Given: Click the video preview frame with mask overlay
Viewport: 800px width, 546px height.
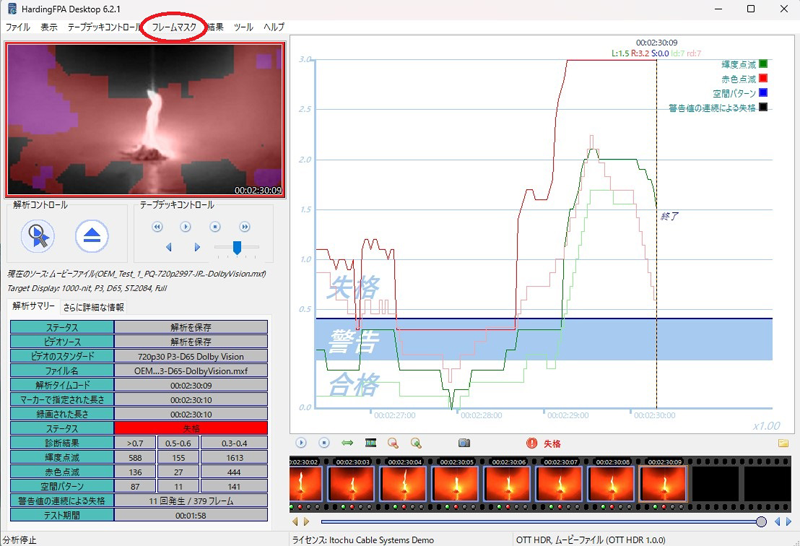Looking at the screenshot, I should click(145, 119).
